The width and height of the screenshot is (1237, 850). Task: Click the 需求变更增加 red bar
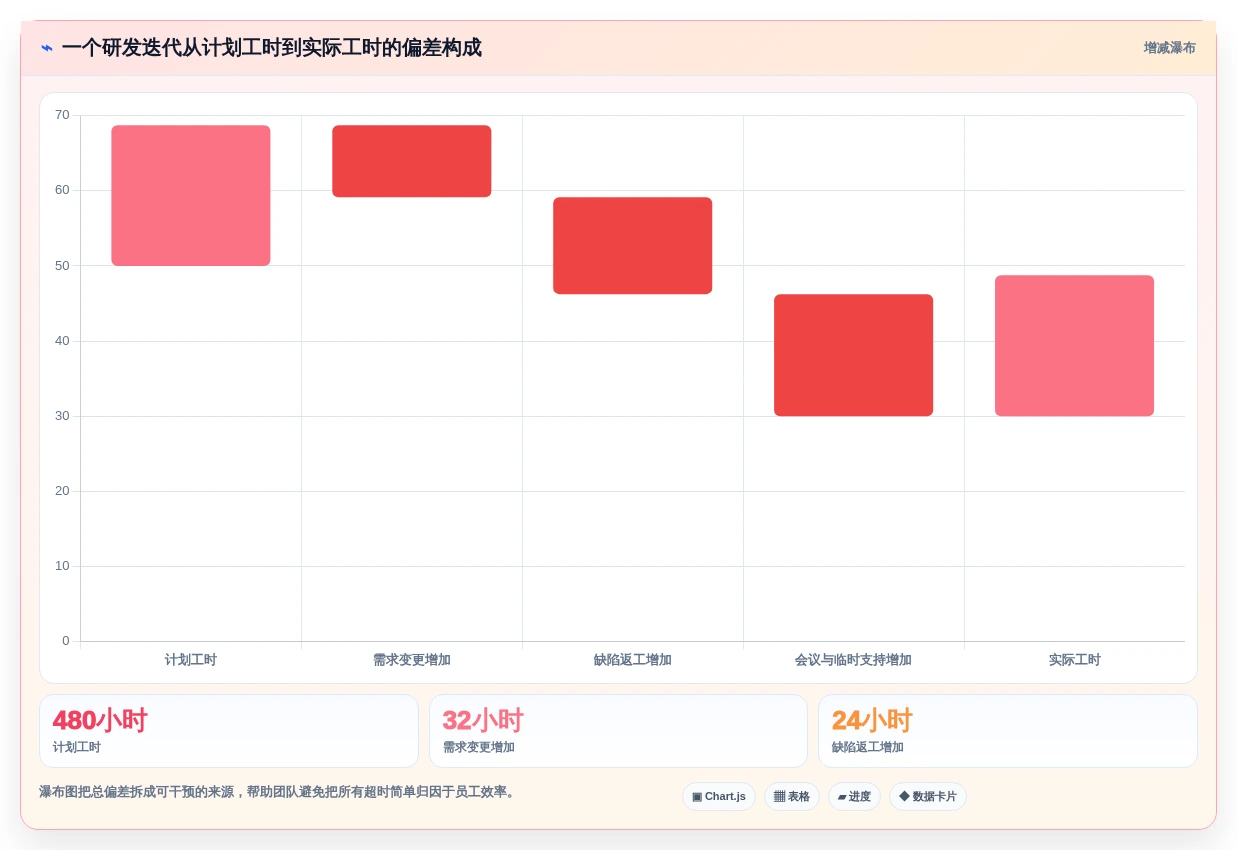[x=412, y=161]
